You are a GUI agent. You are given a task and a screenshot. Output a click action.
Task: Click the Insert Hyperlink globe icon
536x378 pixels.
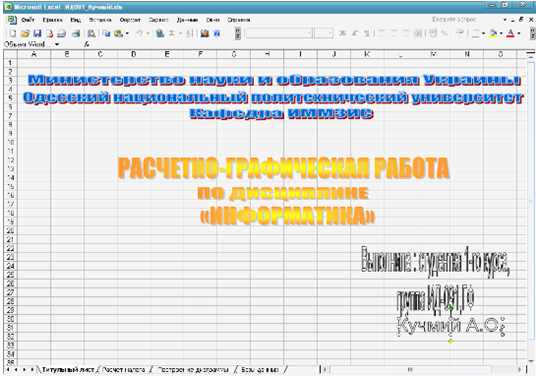pos(160,33)
